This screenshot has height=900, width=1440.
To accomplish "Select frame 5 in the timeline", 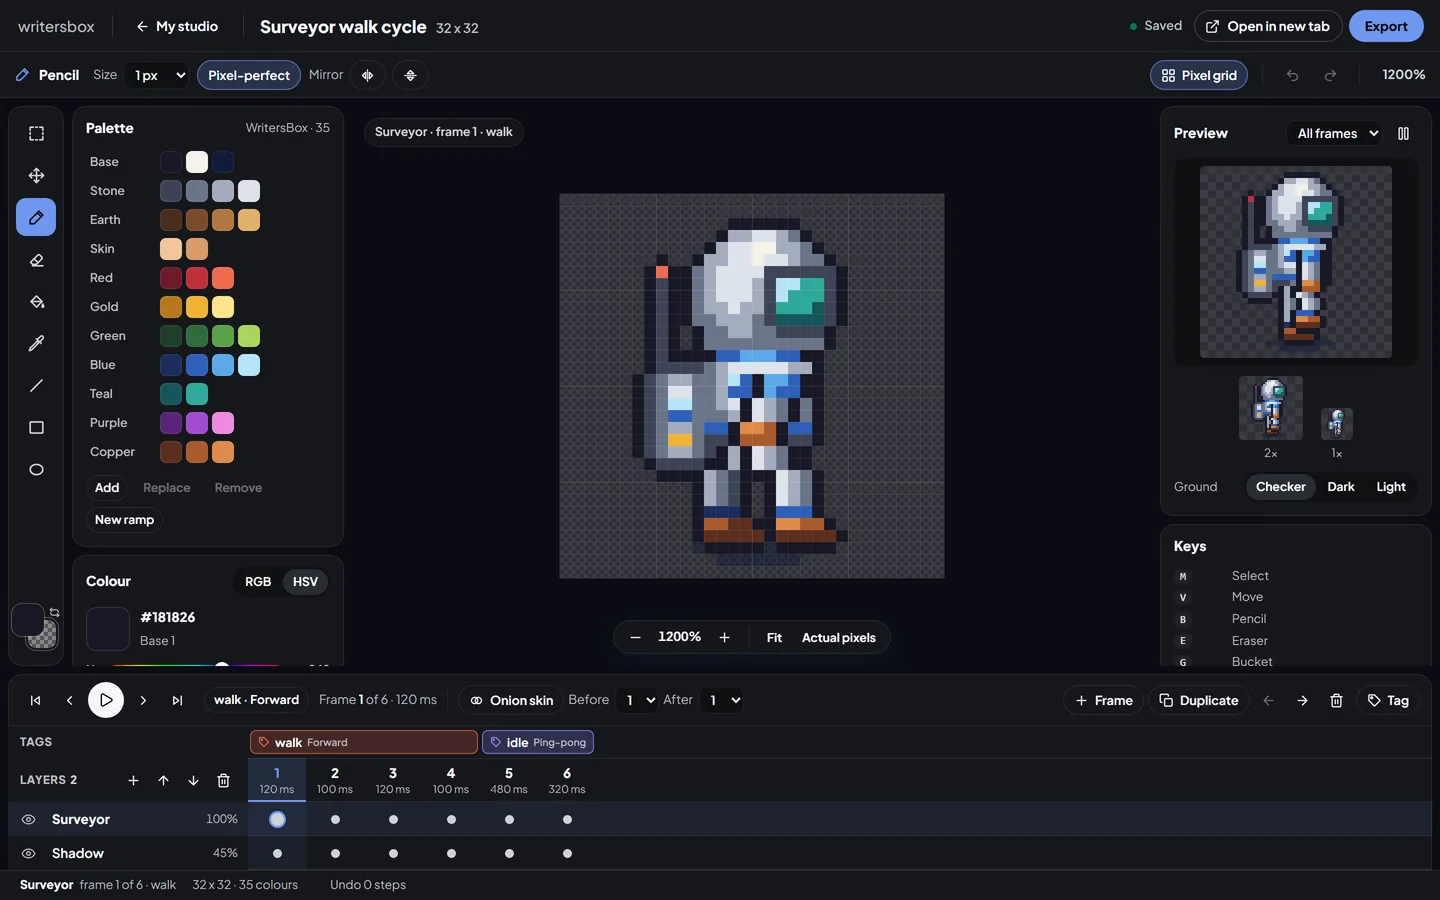I will [x=509, y=780].
